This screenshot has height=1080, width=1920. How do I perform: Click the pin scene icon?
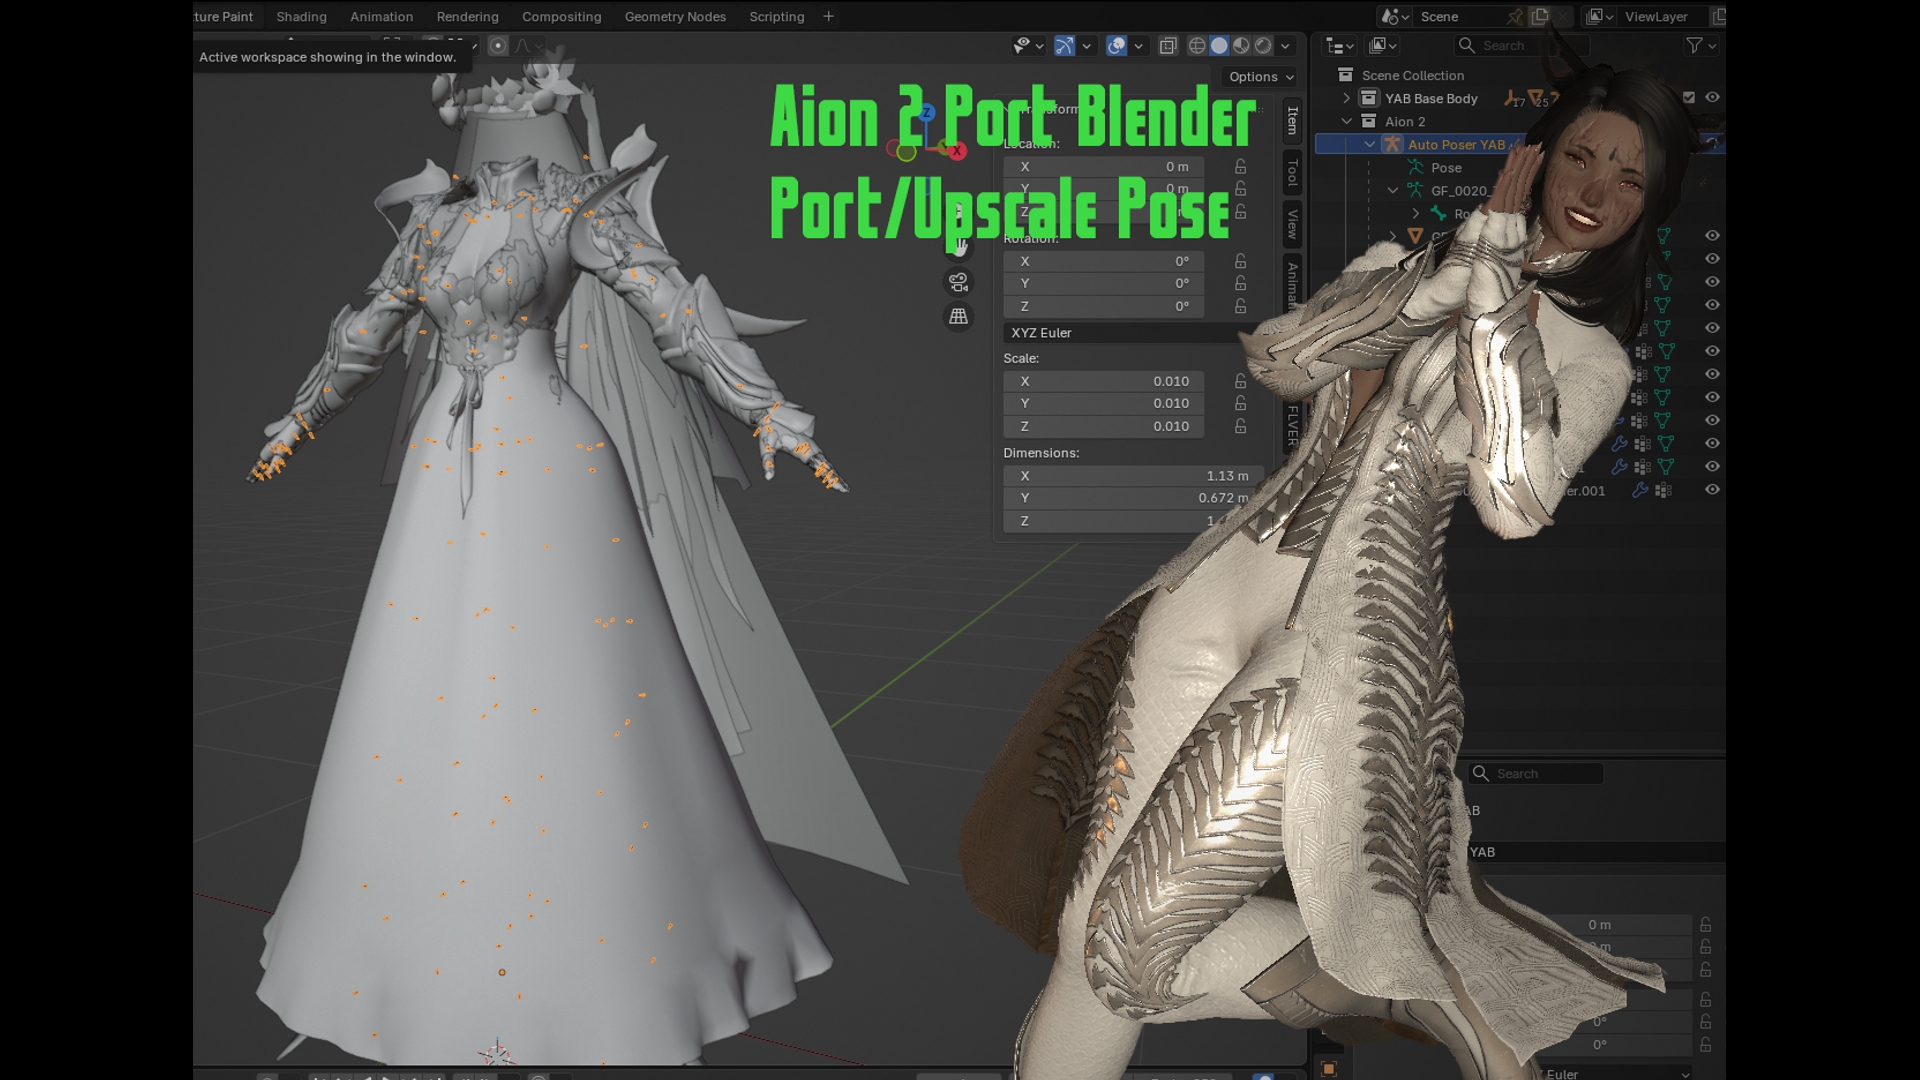(1515, 17)
